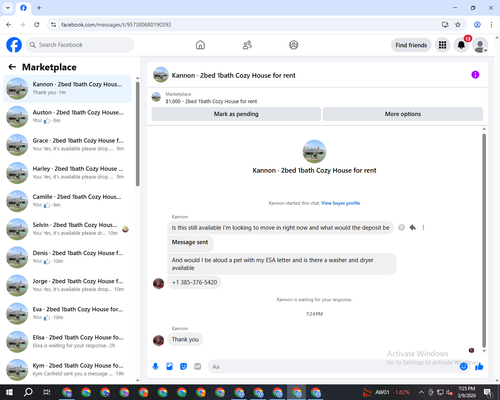Click the Facebook browser tab
The width and height of the screenshot is (500, 400).
point(23,8)
